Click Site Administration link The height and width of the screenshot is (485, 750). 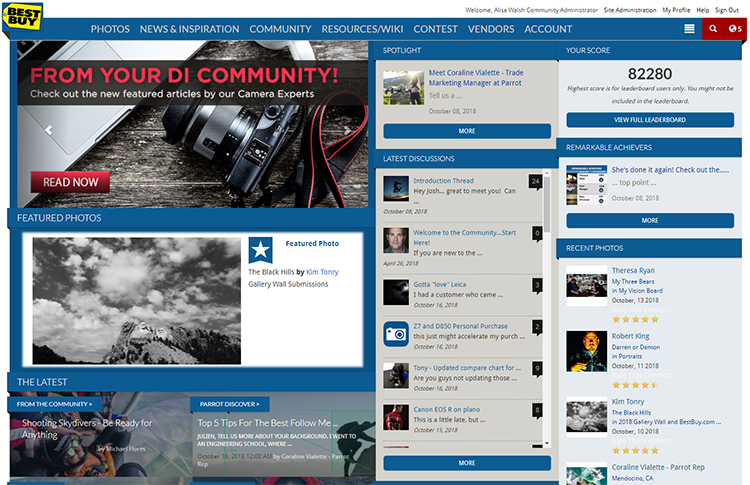(630, 10)
